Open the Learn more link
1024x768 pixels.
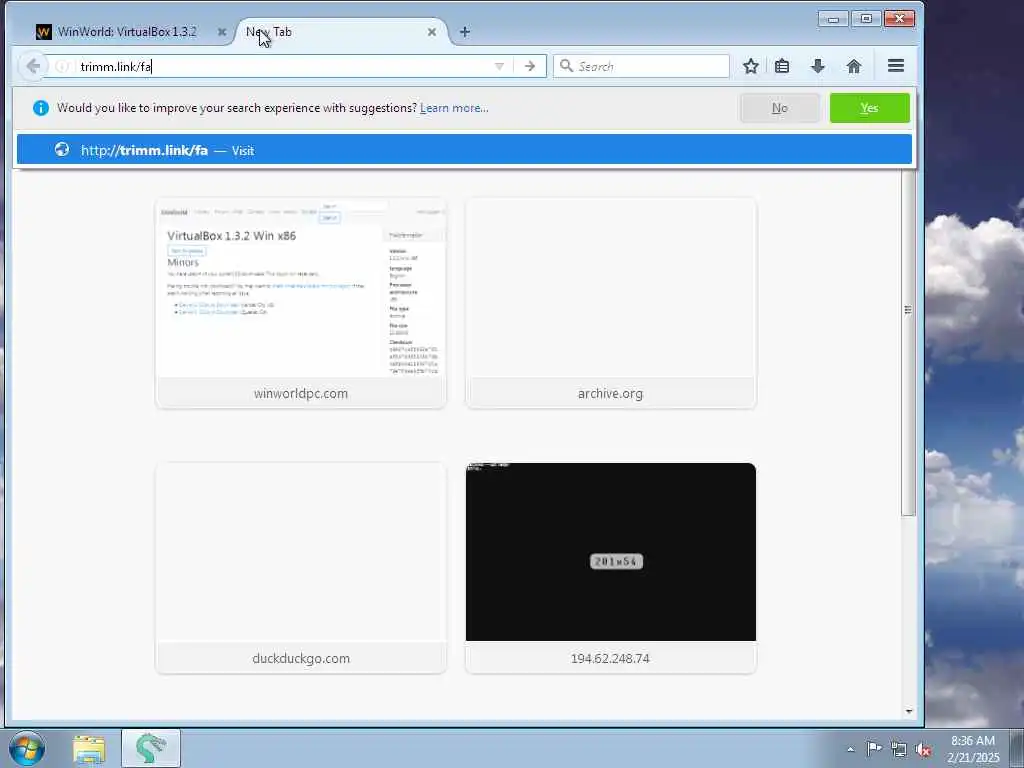(454, 108)
